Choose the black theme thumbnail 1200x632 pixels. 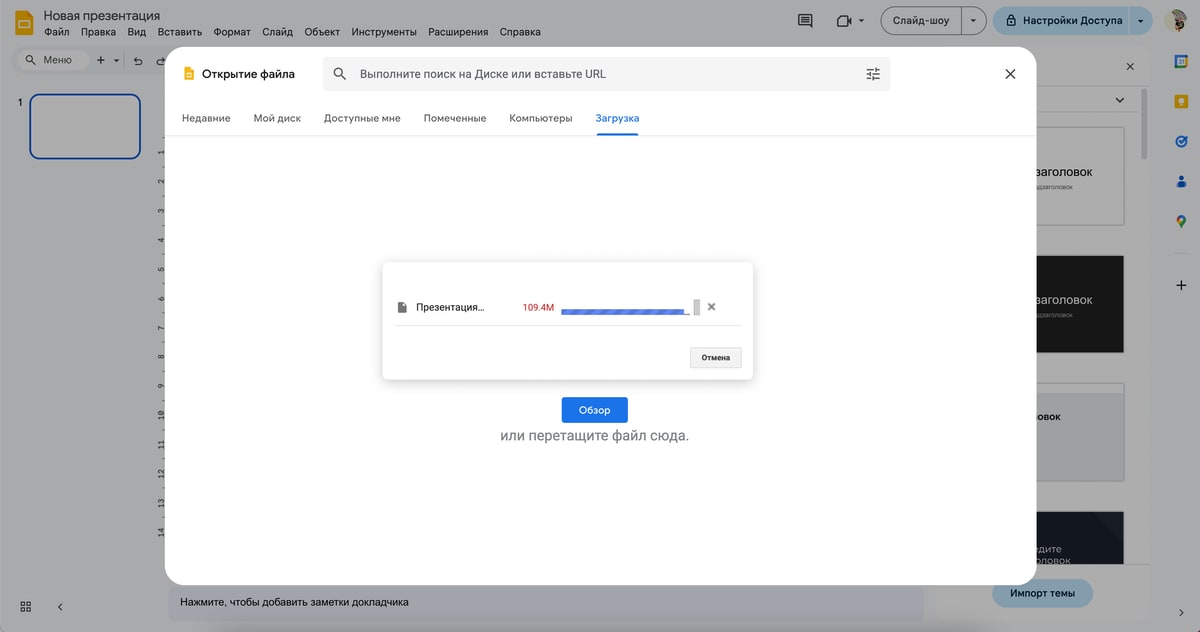coord(1080,304)
